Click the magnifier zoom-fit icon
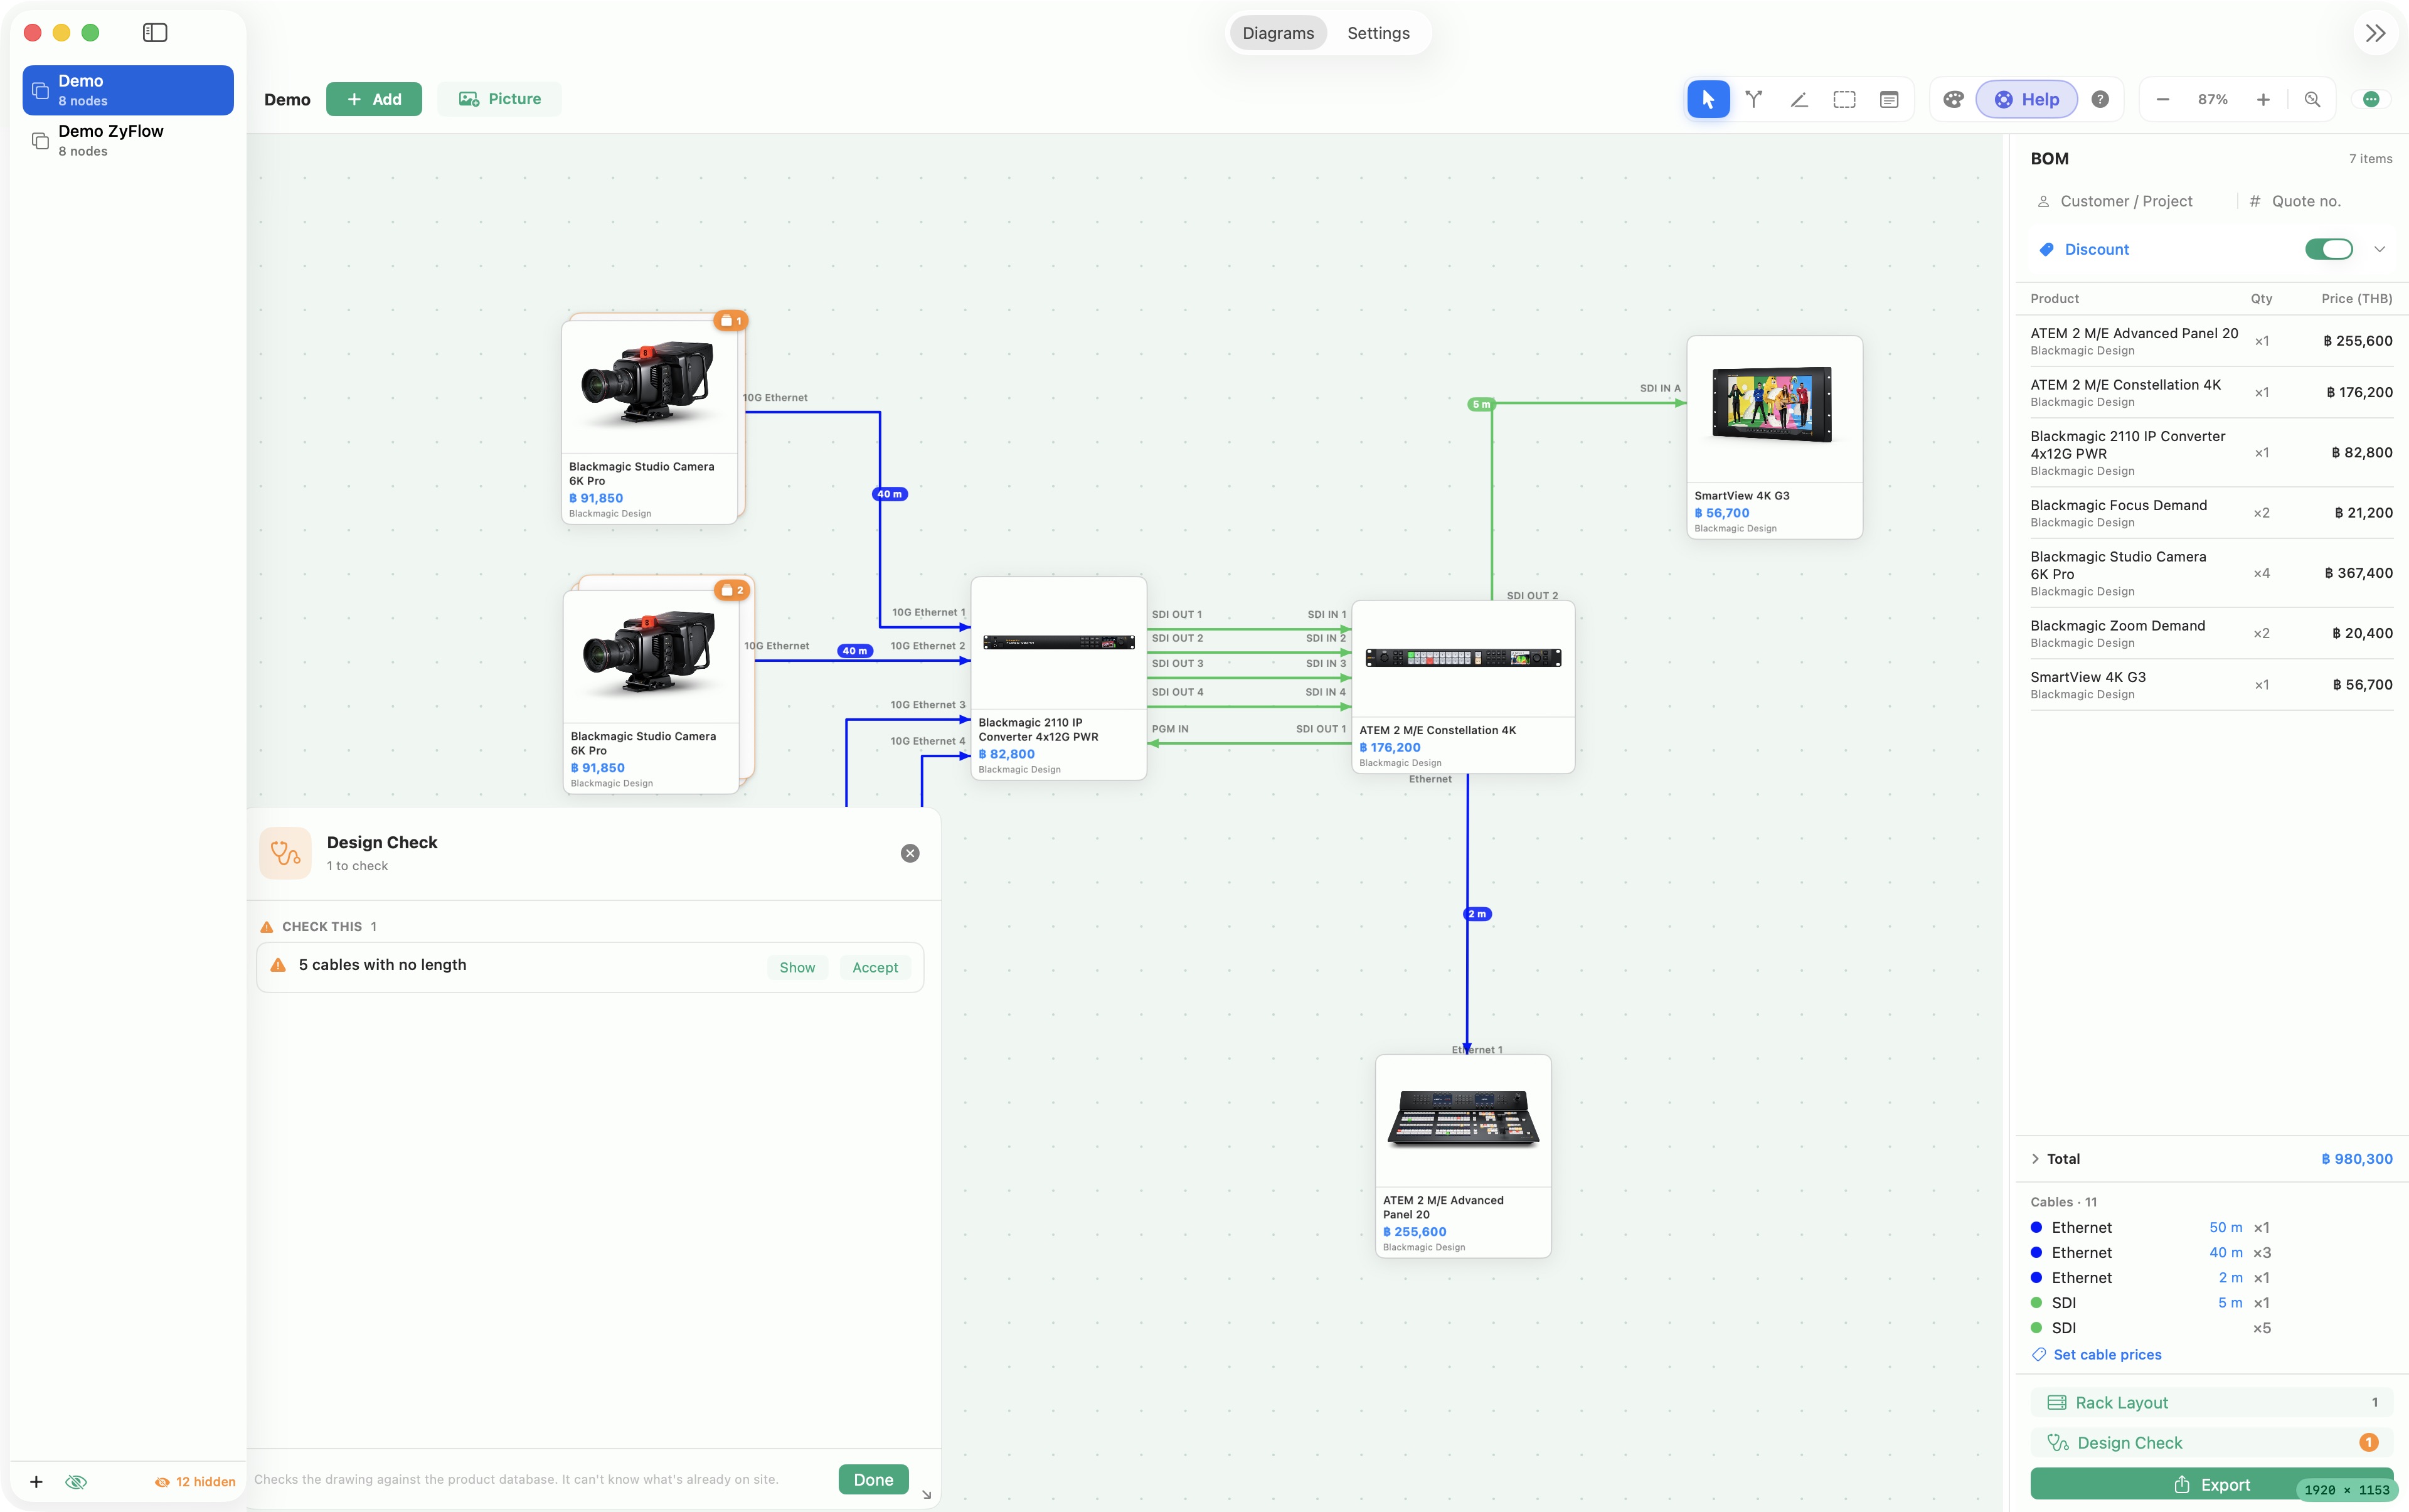2409x1512 pixels. point(2312,99)
